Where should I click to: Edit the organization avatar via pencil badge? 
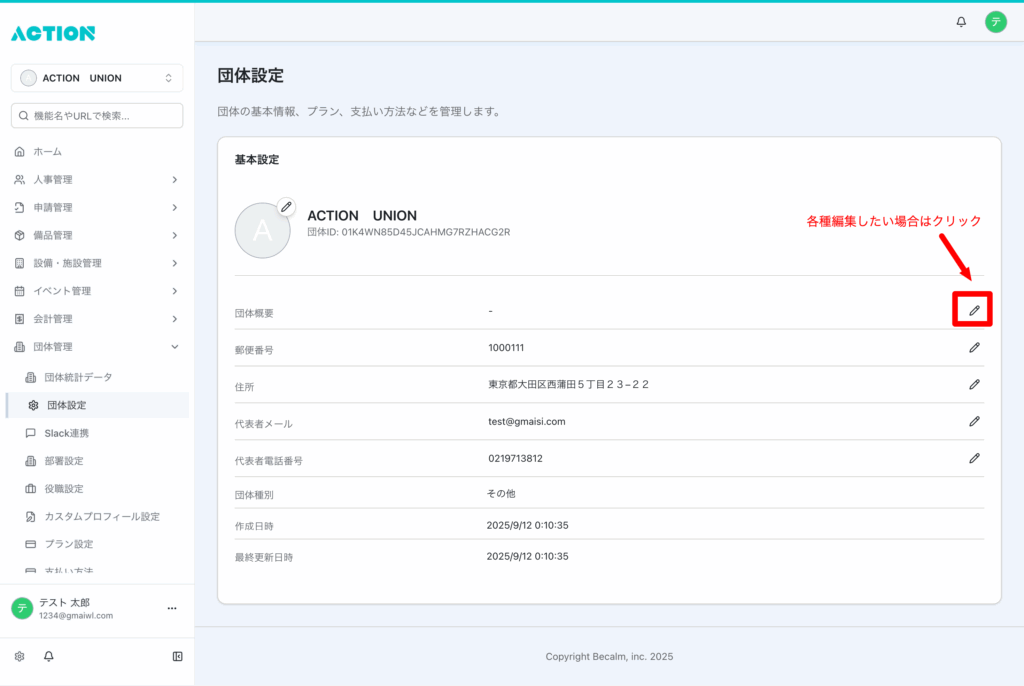pos(287,207)
